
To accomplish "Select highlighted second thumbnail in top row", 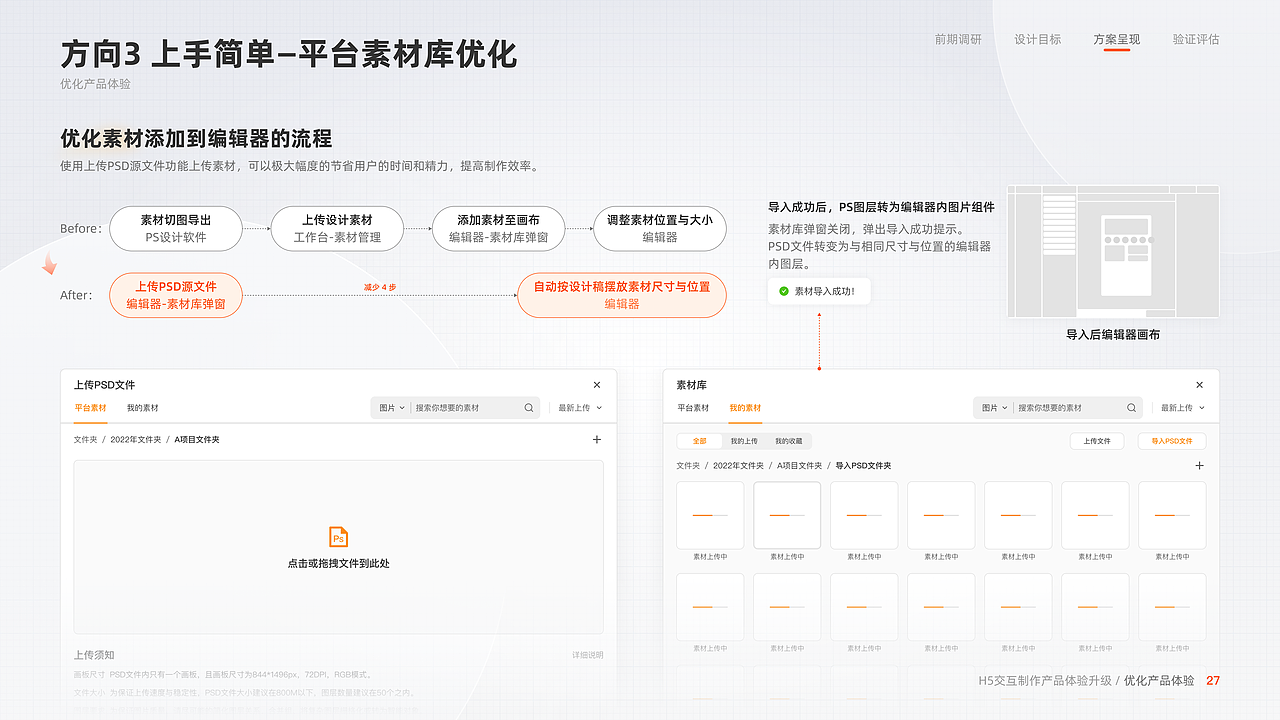I will tap(787, 515).
